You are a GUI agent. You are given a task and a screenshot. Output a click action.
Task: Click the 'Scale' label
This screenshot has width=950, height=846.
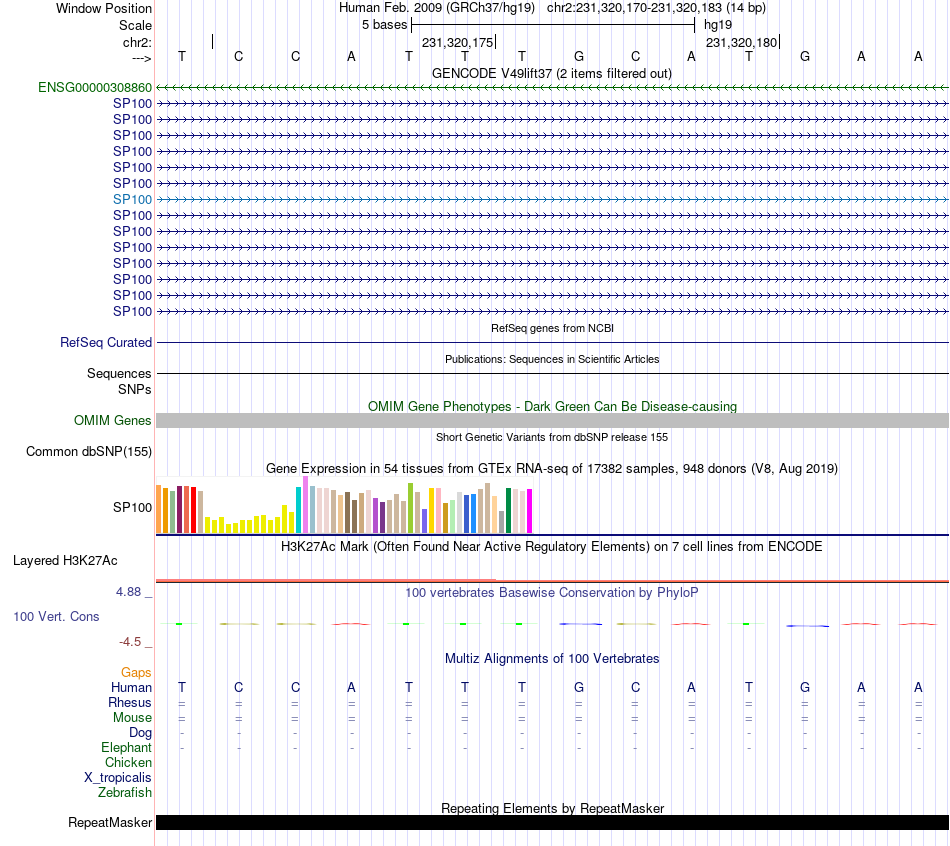click(135, 25)
